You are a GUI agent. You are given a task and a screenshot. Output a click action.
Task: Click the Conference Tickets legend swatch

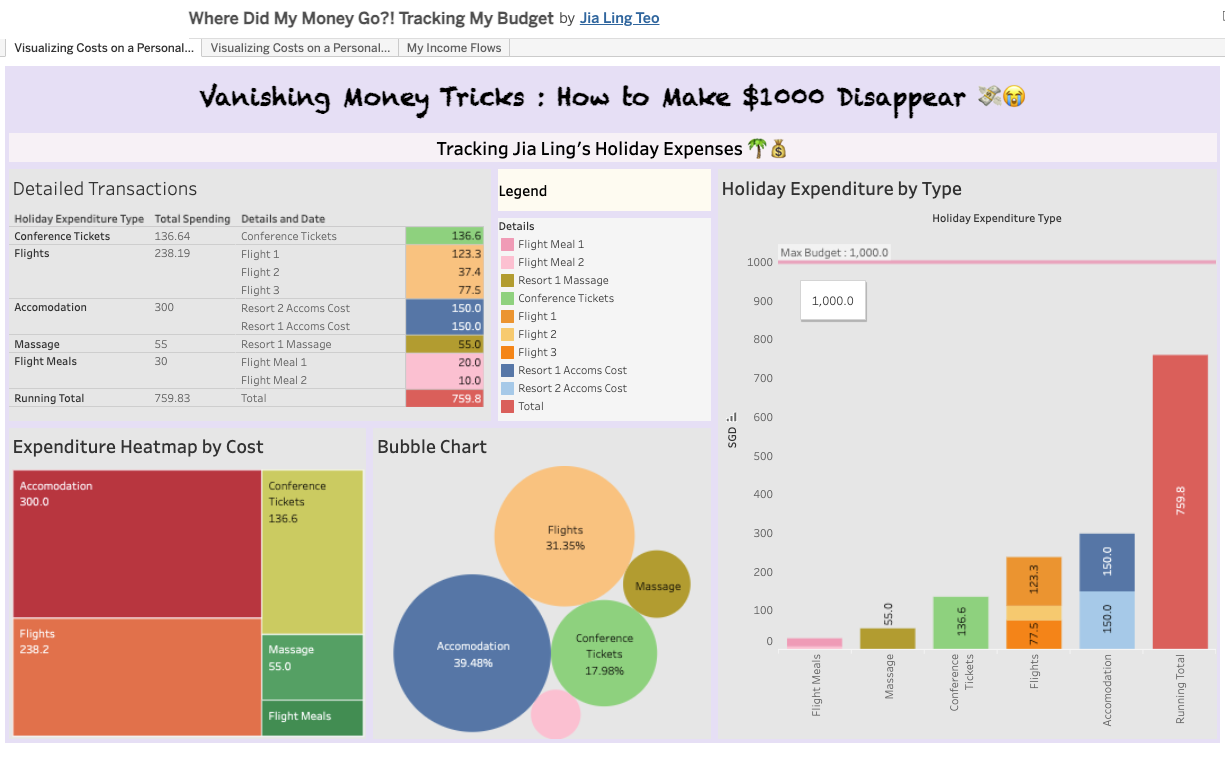[507, 299]
